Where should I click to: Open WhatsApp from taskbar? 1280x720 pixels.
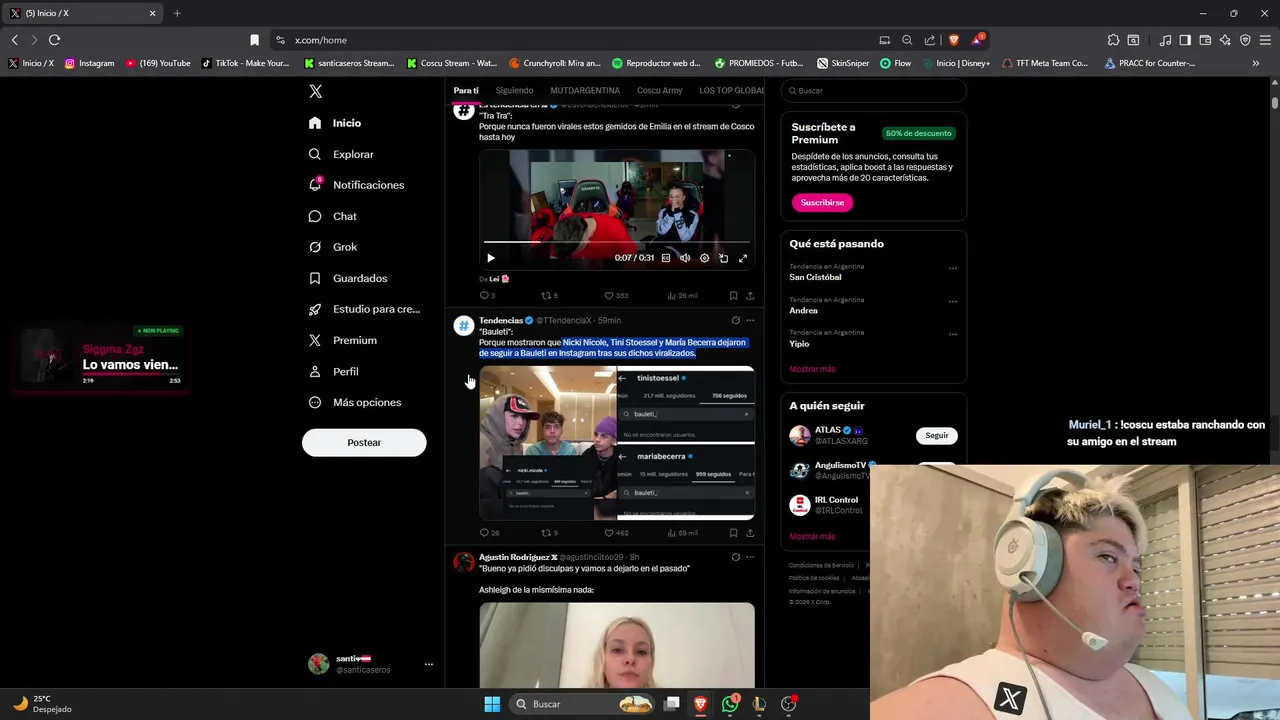pos(730,704)
